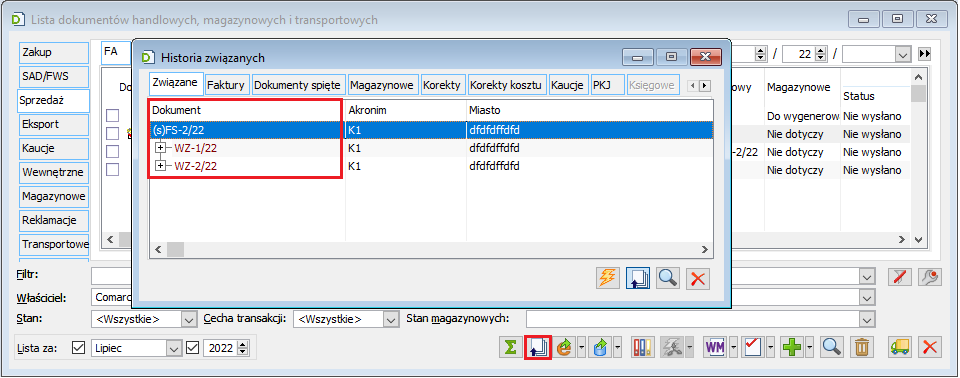Viewport: 960px width, 378px height.
Task: Click the trash bin delete icon
Action: pyautogui.click(x=862, y=347)
